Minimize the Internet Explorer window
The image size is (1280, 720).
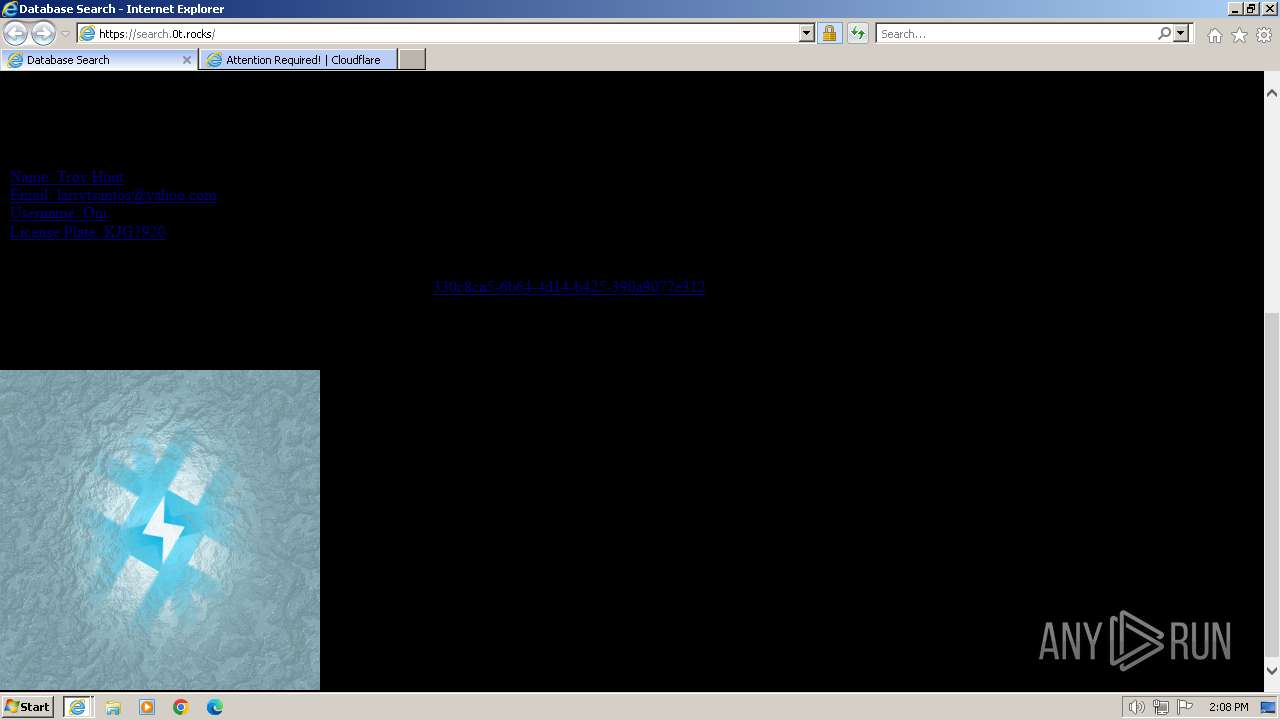tap(1234, 8)
